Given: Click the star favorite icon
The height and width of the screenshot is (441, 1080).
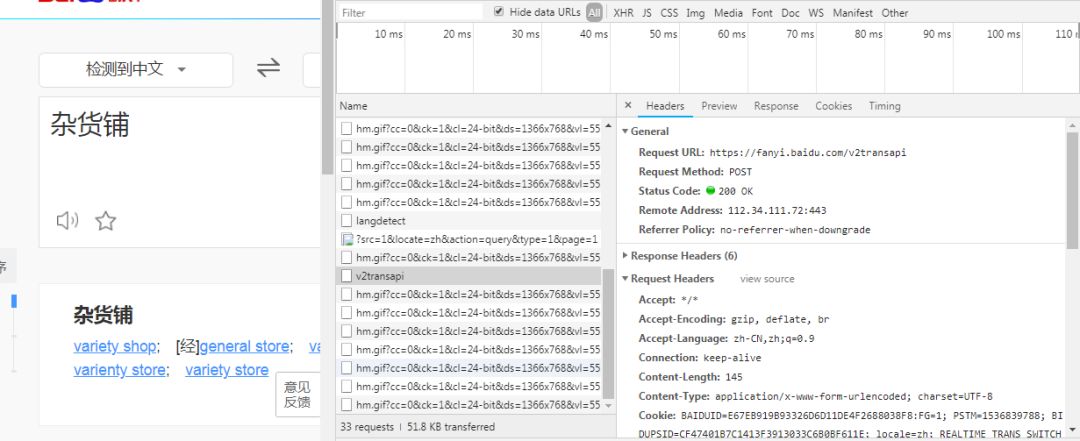Looking at the screenshot, I should click(x=105, y=221).
